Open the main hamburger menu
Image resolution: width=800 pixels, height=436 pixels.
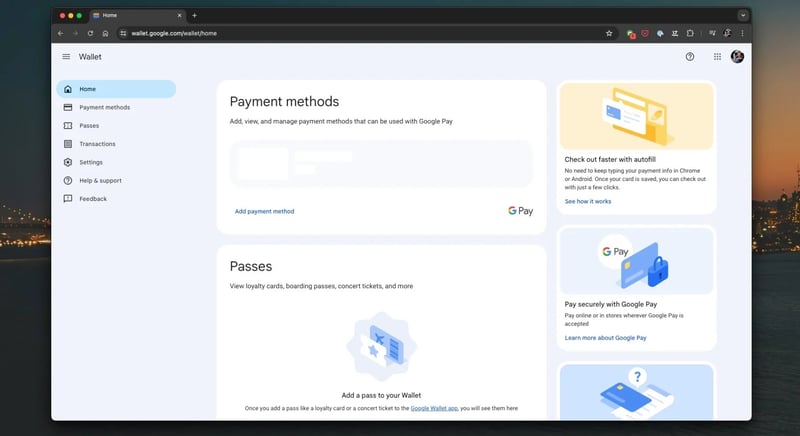coord(66,57)
